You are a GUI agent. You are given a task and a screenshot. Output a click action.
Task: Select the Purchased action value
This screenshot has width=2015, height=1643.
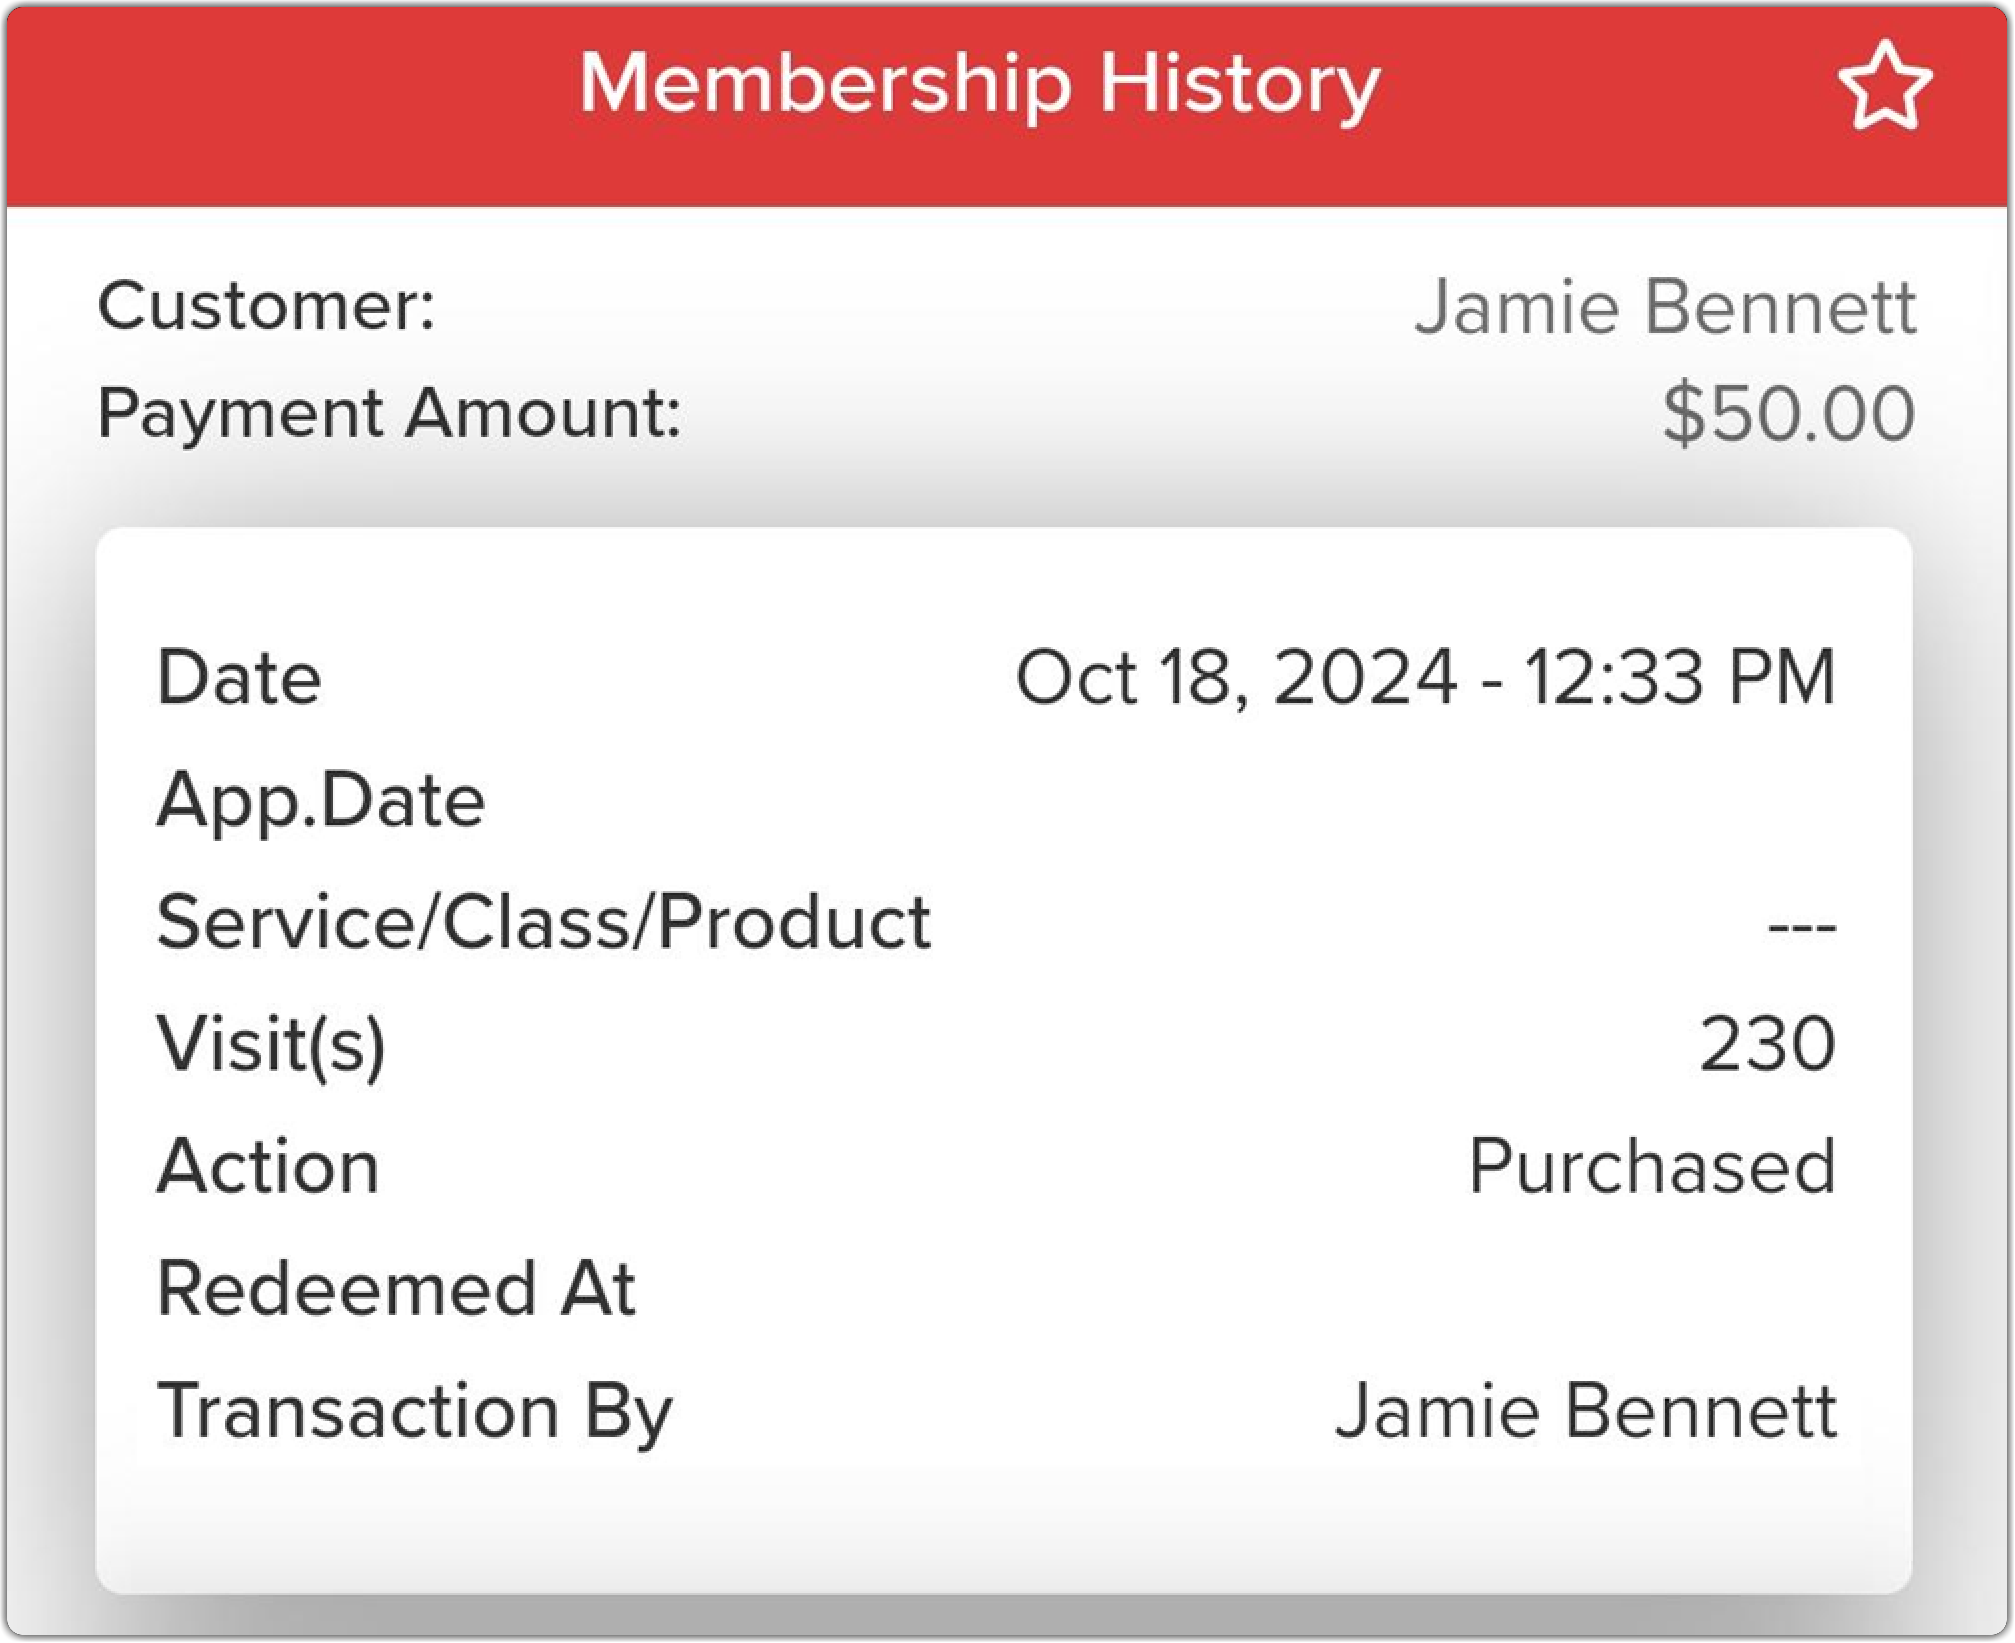click(x=1651, y=1166)
